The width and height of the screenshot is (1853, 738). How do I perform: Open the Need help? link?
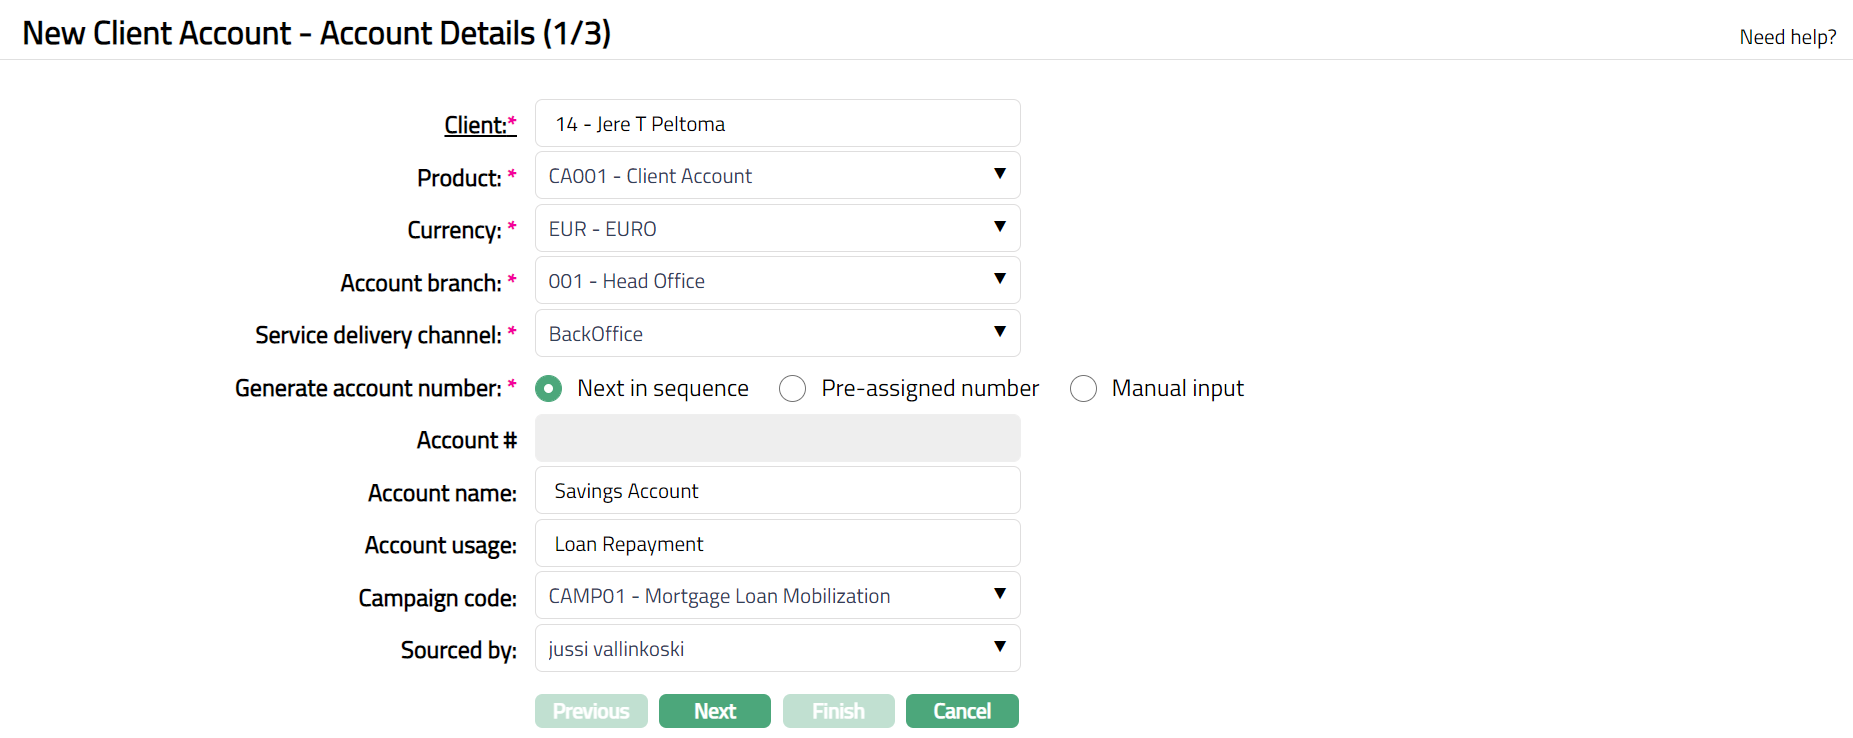tap(1787, 37)
